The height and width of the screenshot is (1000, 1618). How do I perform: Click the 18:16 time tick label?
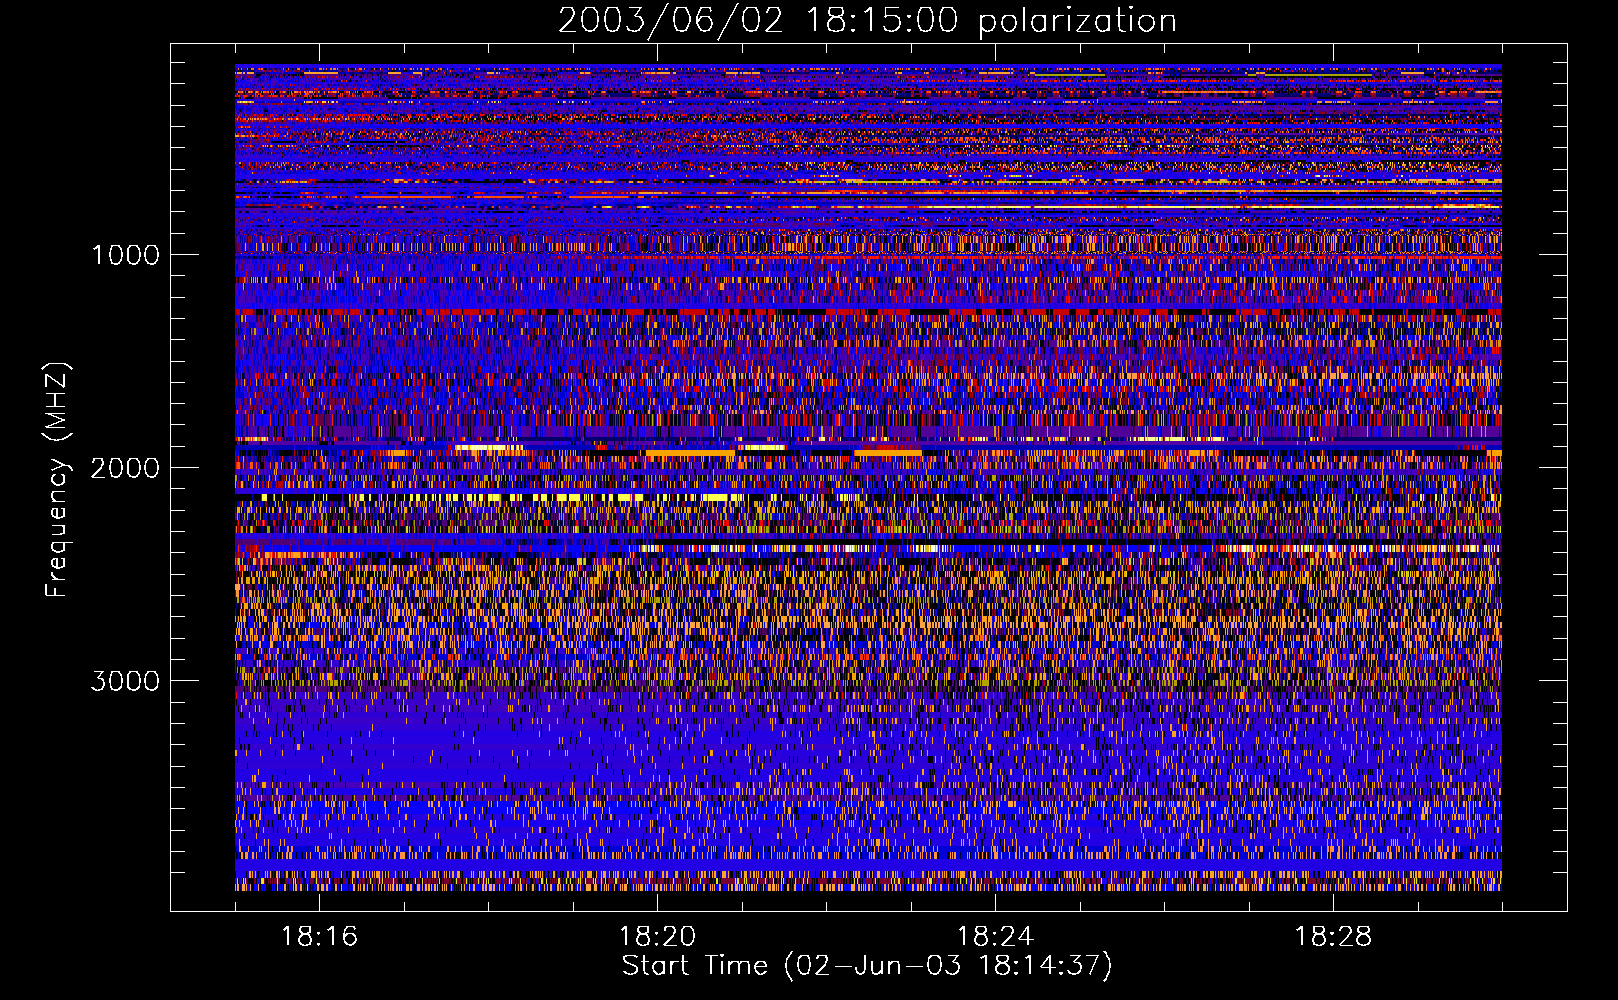click(x=320, y=937)
